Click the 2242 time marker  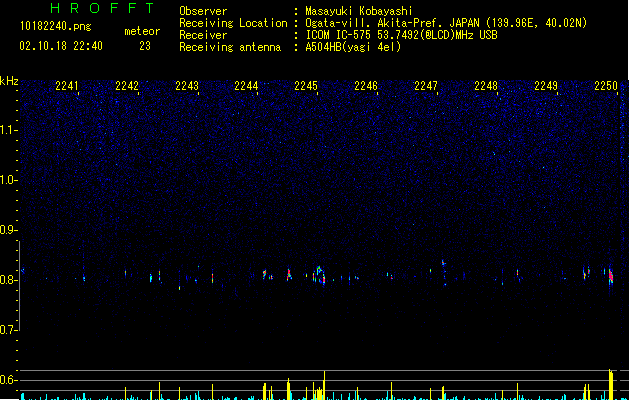click(127, 86)
